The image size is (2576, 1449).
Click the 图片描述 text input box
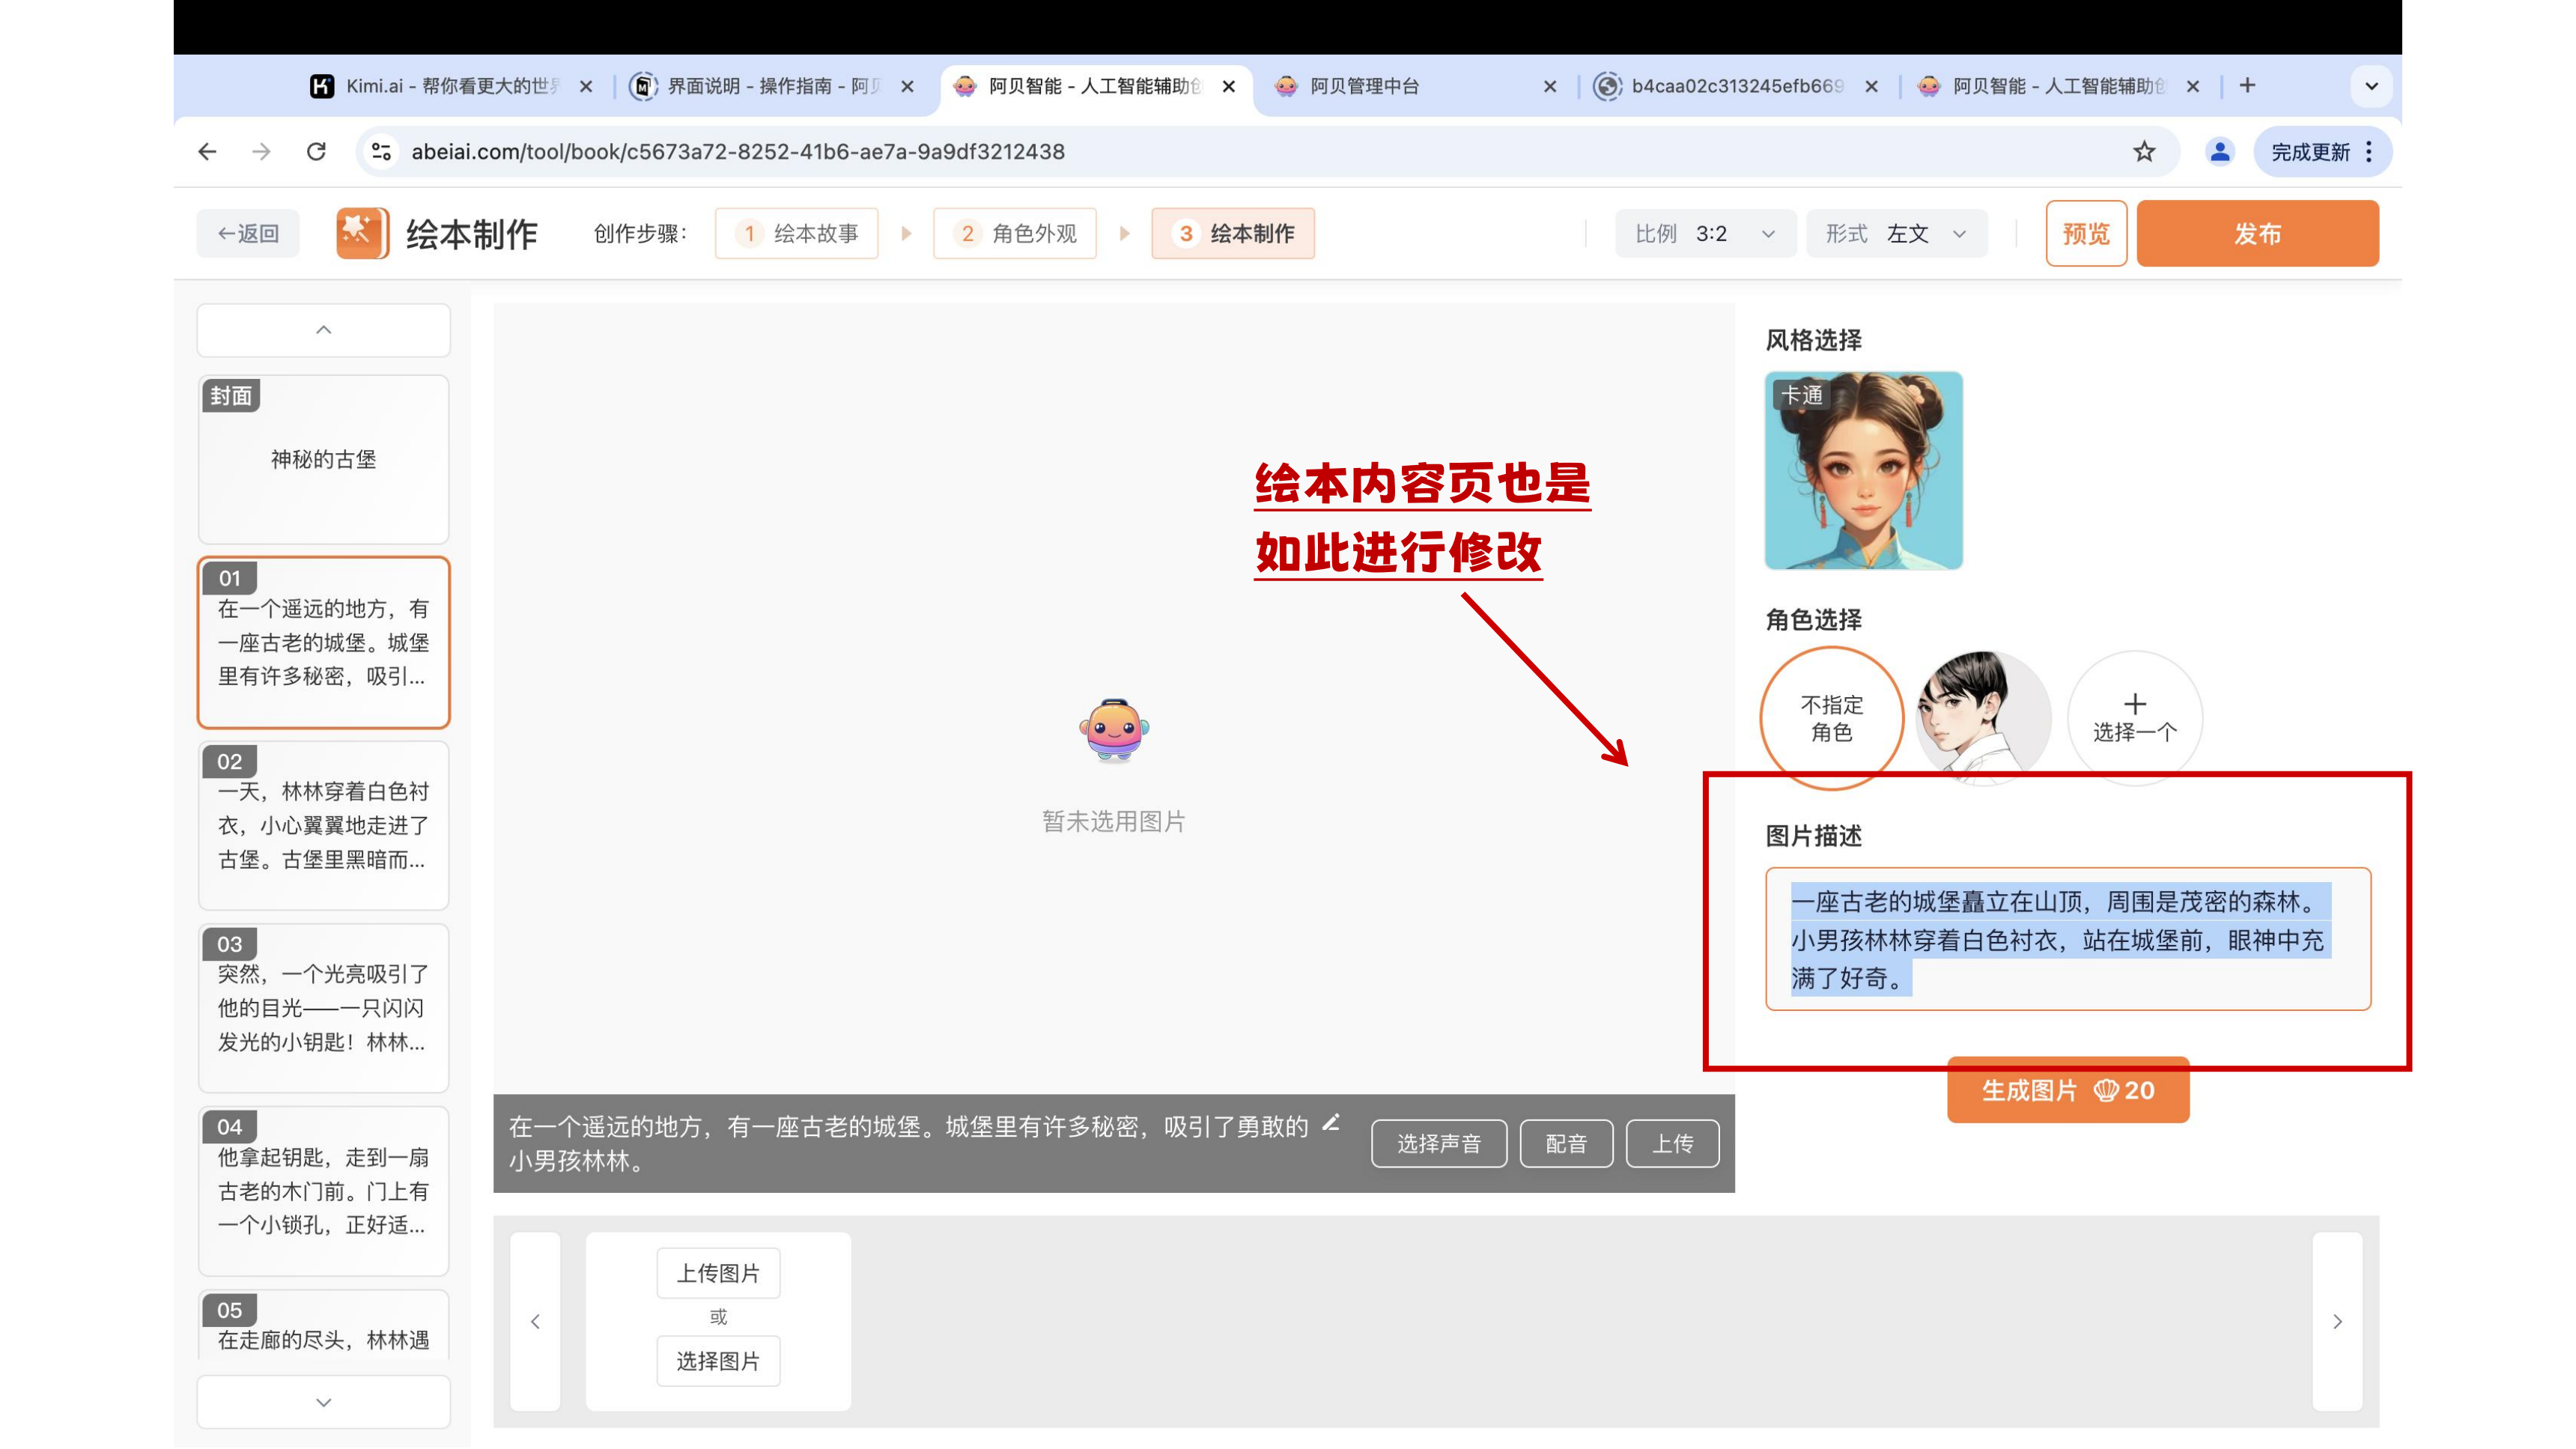coord(2068,939)
